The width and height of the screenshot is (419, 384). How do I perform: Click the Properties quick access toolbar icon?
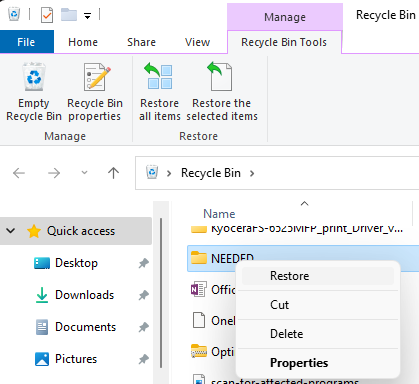pos(47,15)
